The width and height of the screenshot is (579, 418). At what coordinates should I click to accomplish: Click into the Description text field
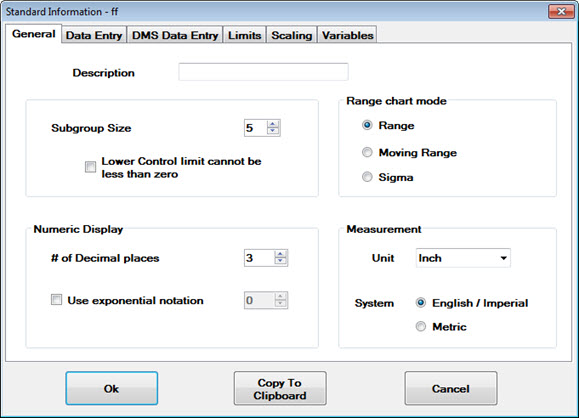263,72
